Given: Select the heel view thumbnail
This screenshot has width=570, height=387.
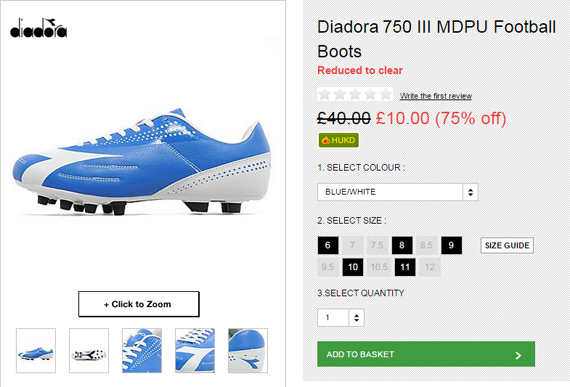Looking at the screenshot, I should click(x=248, y=351).
